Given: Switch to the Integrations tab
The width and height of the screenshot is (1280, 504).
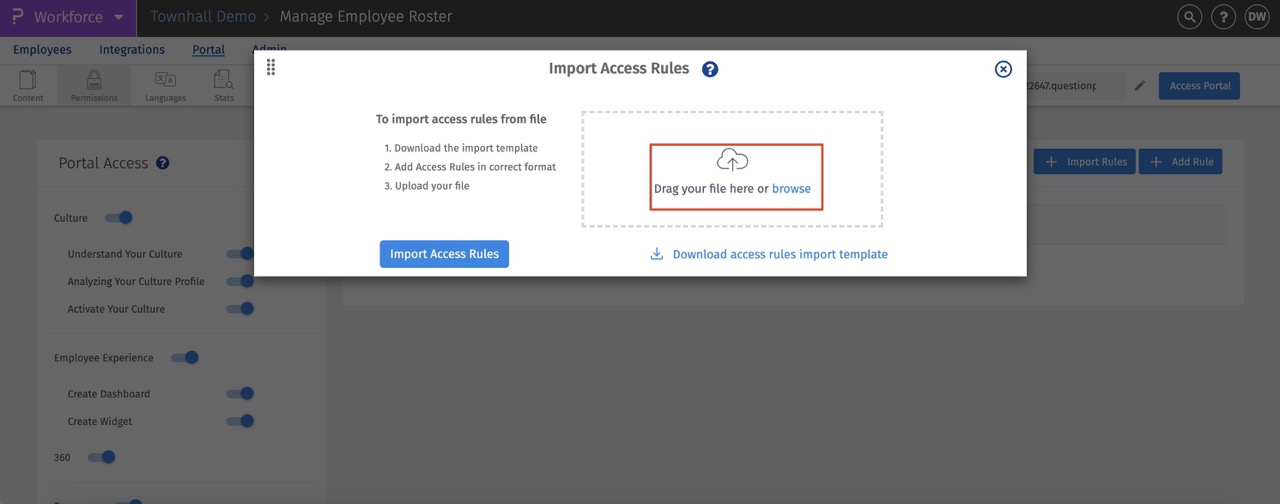Looking at the screenshot, I should pos(132,50).
